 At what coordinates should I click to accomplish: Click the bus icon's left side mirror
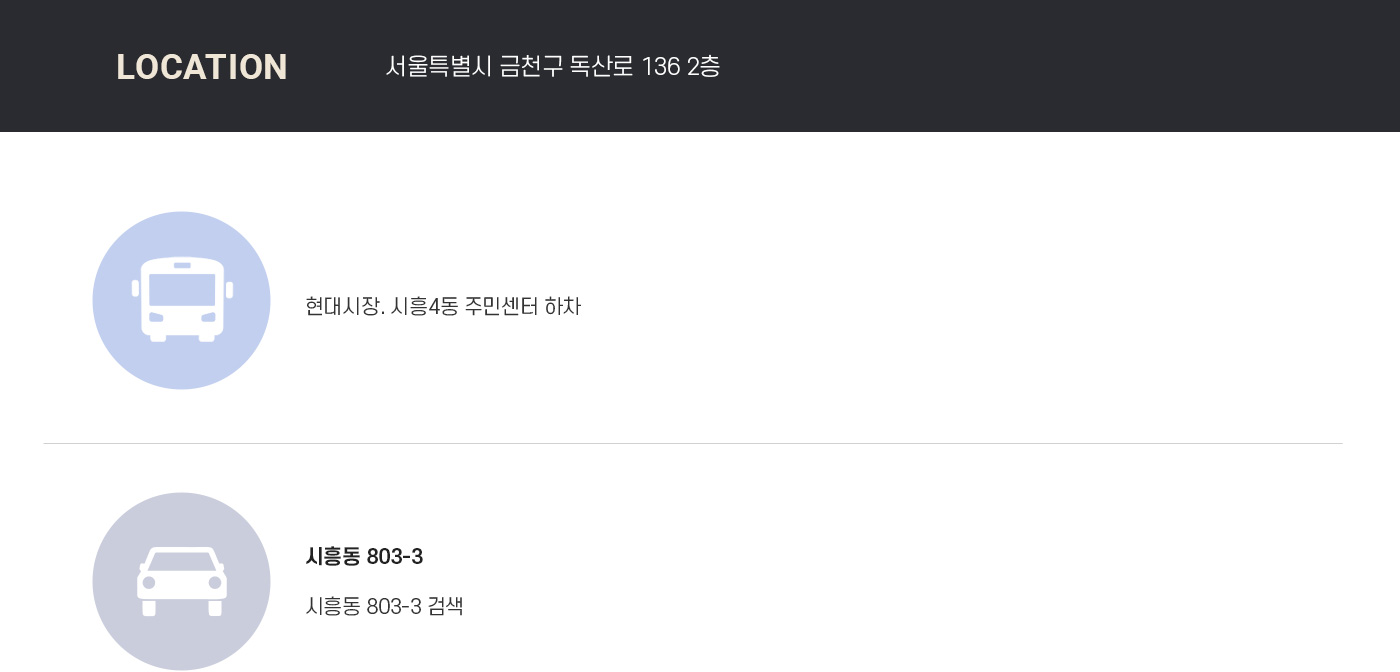136,289
